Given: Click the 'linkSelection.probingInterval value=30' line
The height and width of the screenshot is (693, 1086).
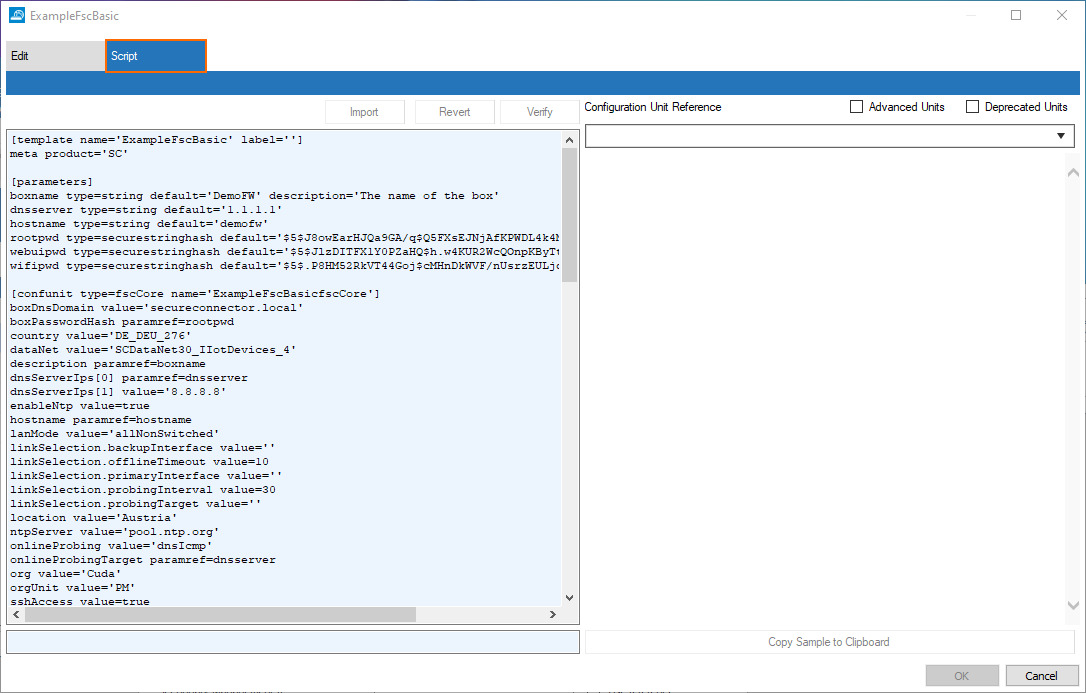Looking at the screenshot, I should pos(143,489).
